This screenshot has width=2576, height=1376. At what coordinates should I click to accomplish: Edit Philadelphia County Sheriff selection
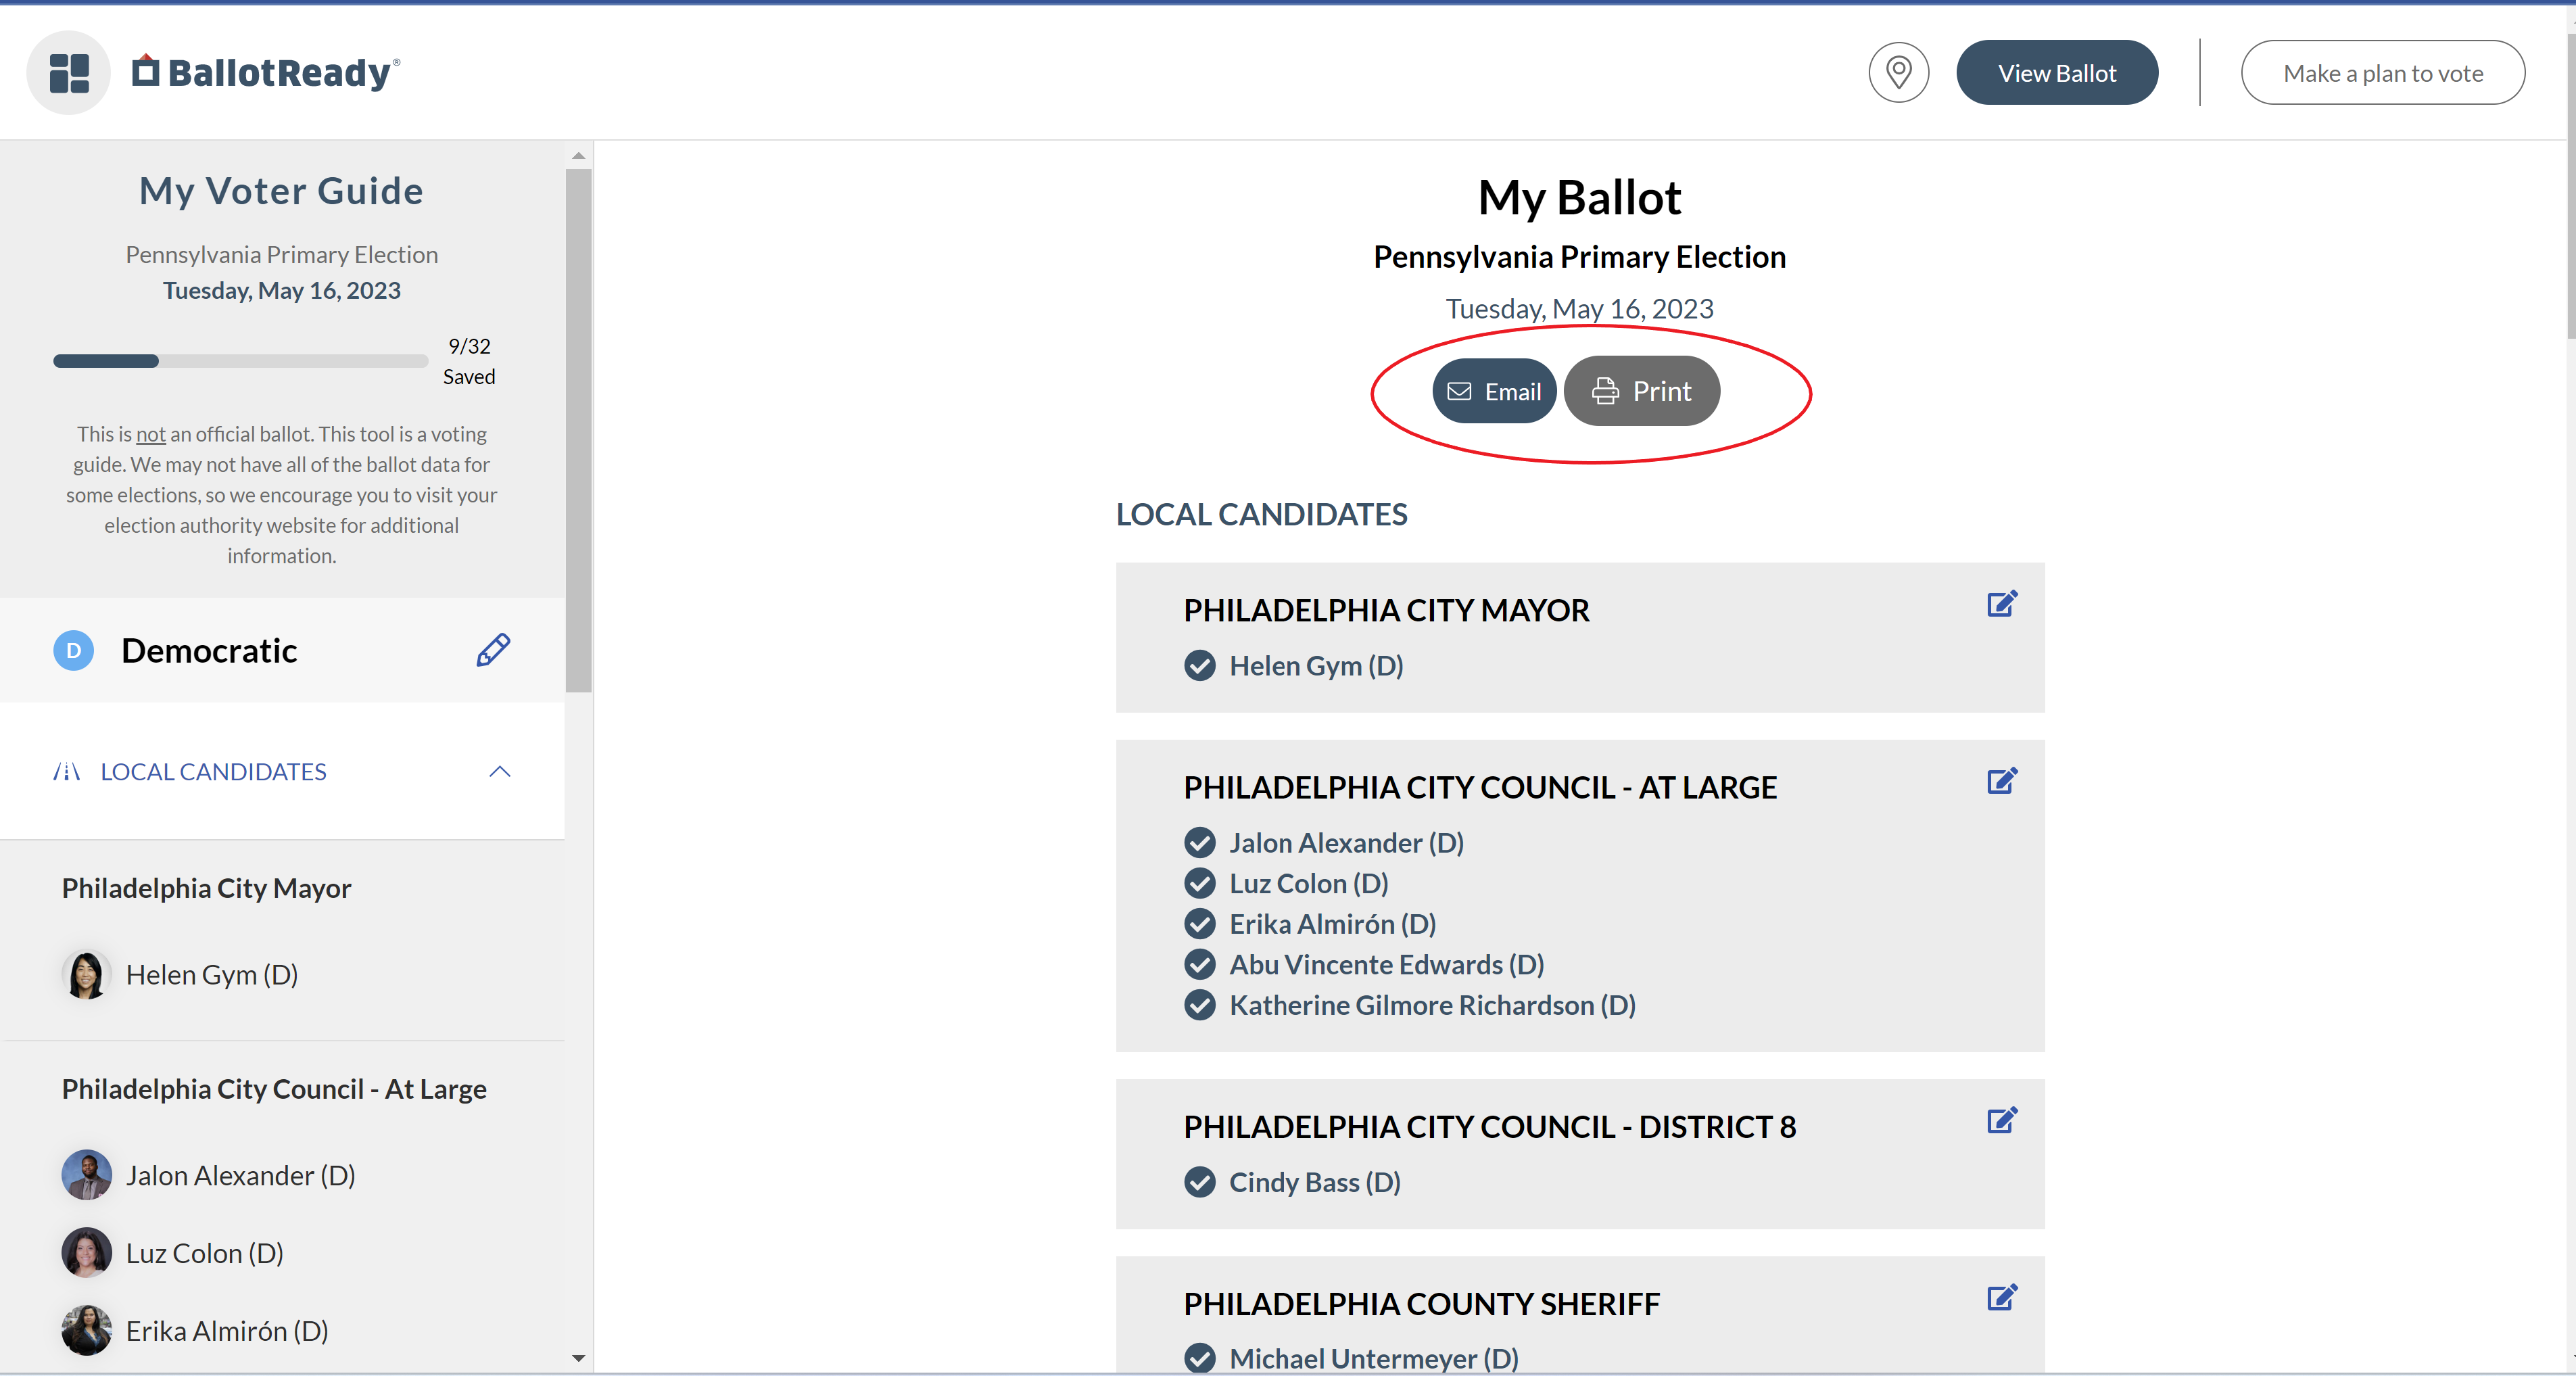(x=2001, y=1298)
